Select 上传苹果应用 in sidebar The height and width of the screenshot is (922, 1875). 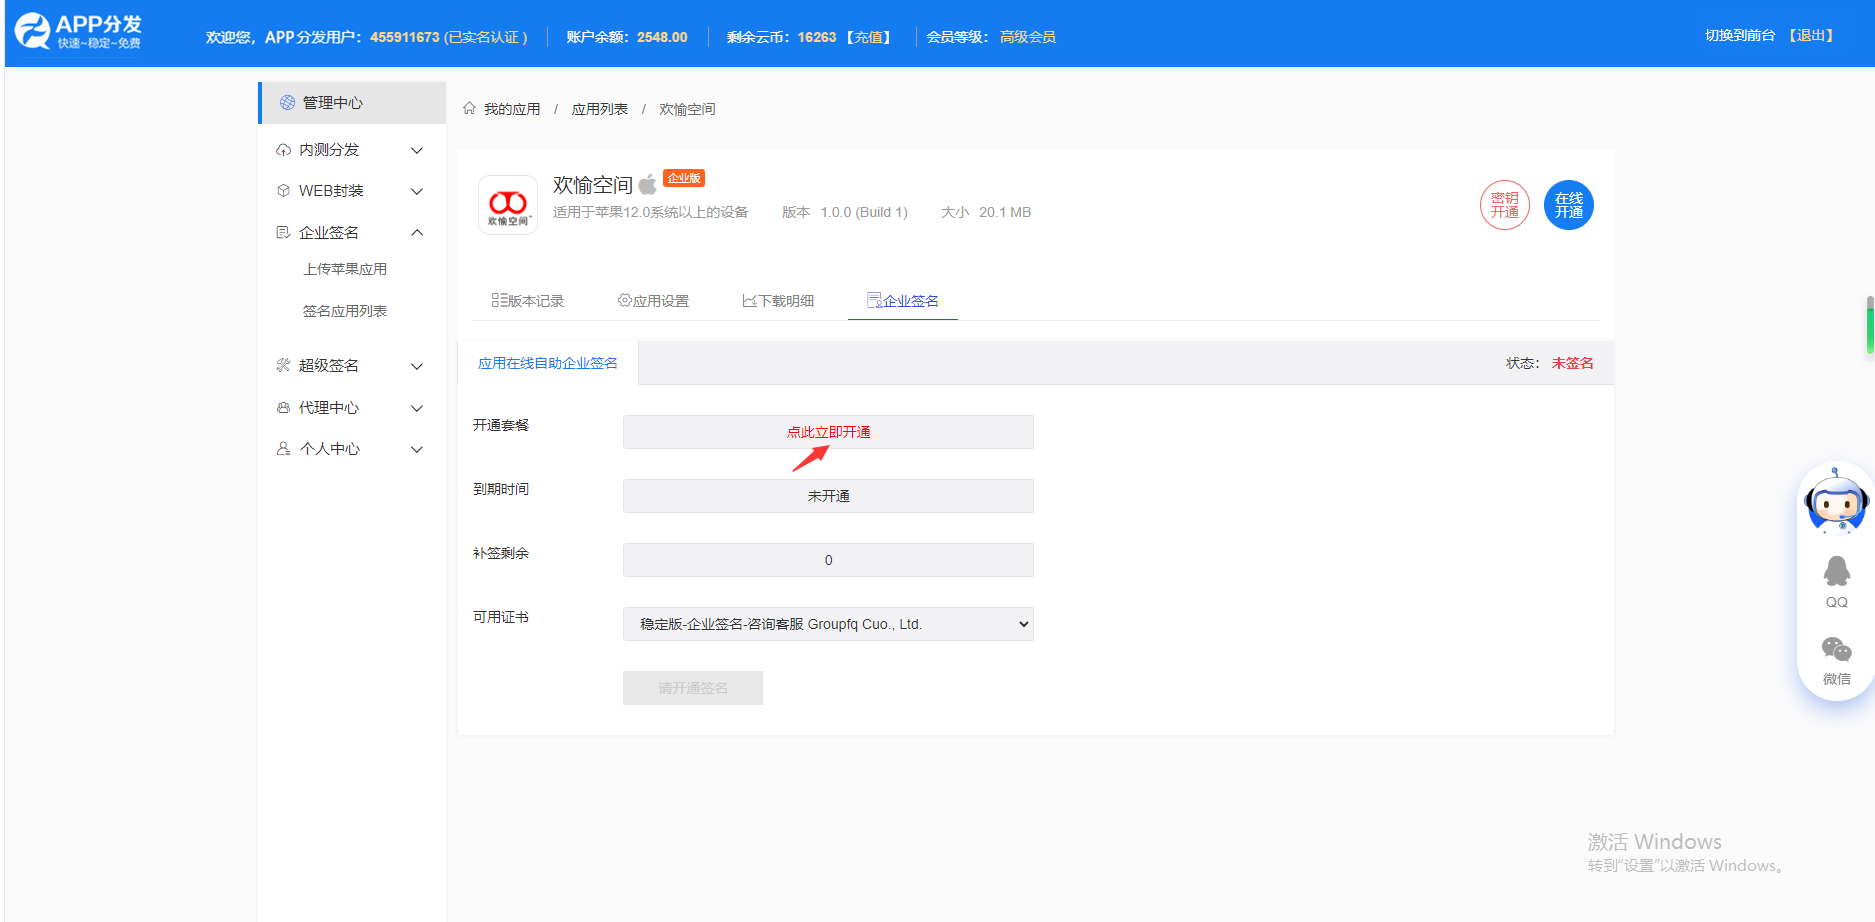[345, 269]
